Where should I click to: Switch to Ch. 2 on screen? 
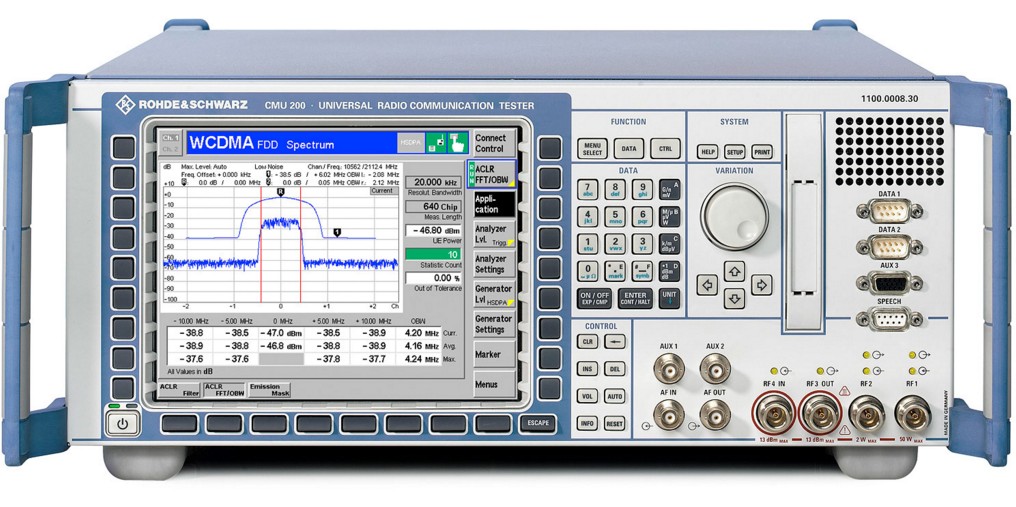click(x=170, y=149)
